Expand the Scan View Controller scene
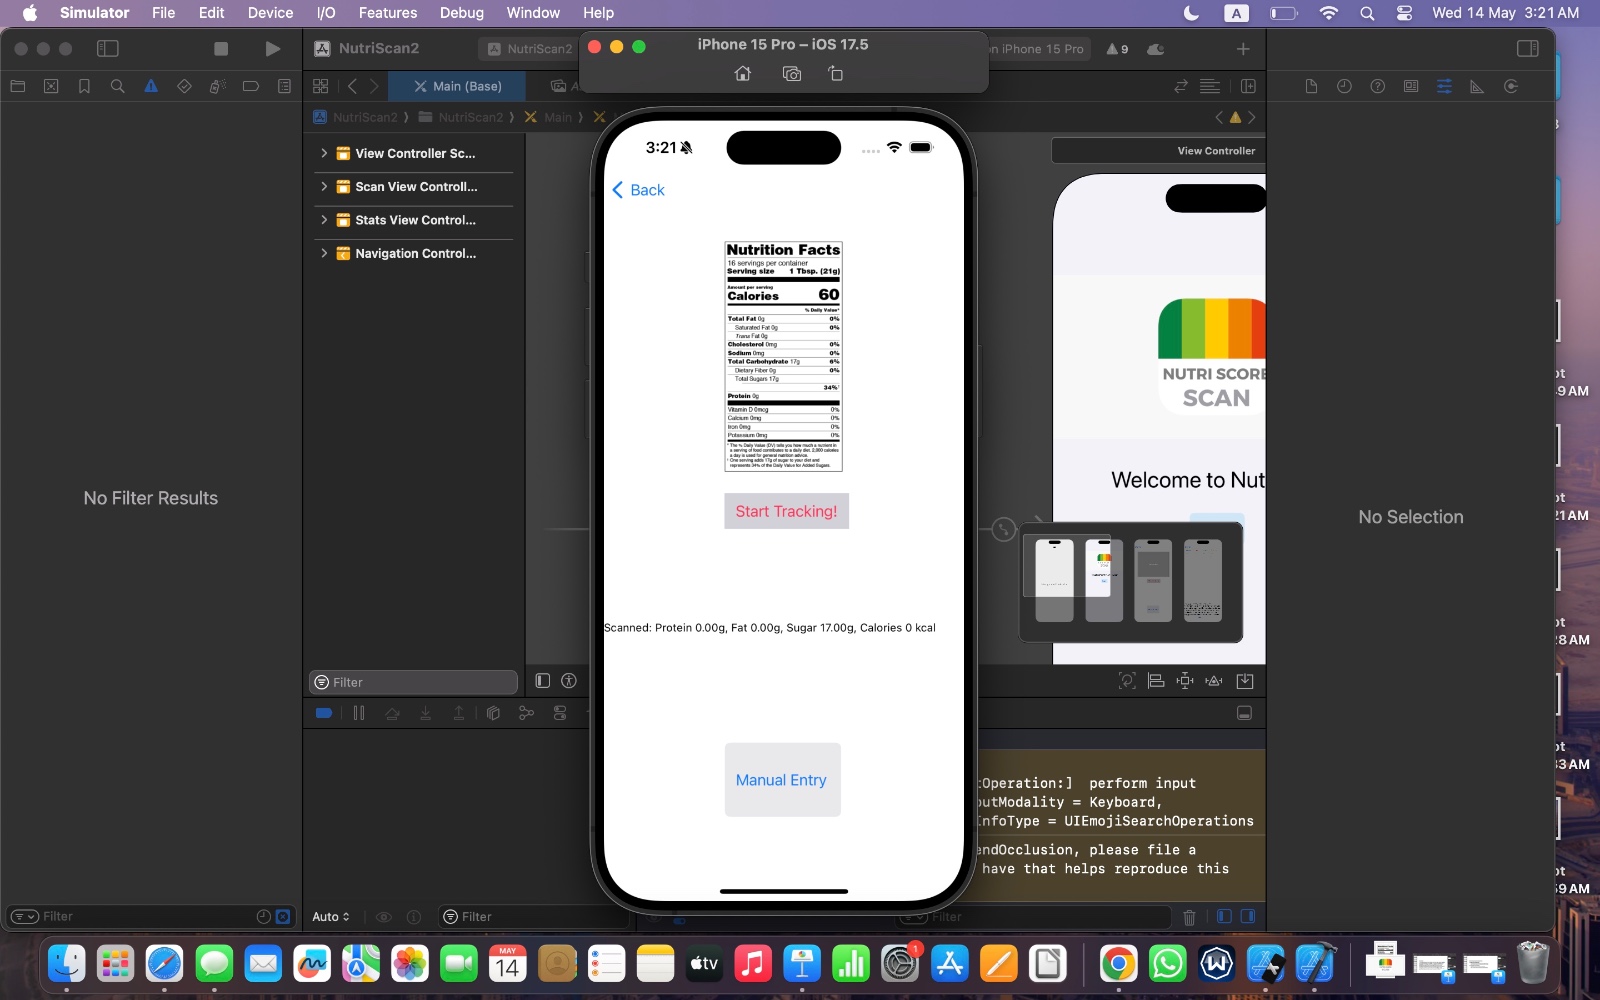Viewport: 1600px width, 1000px height. pos(324,187)
